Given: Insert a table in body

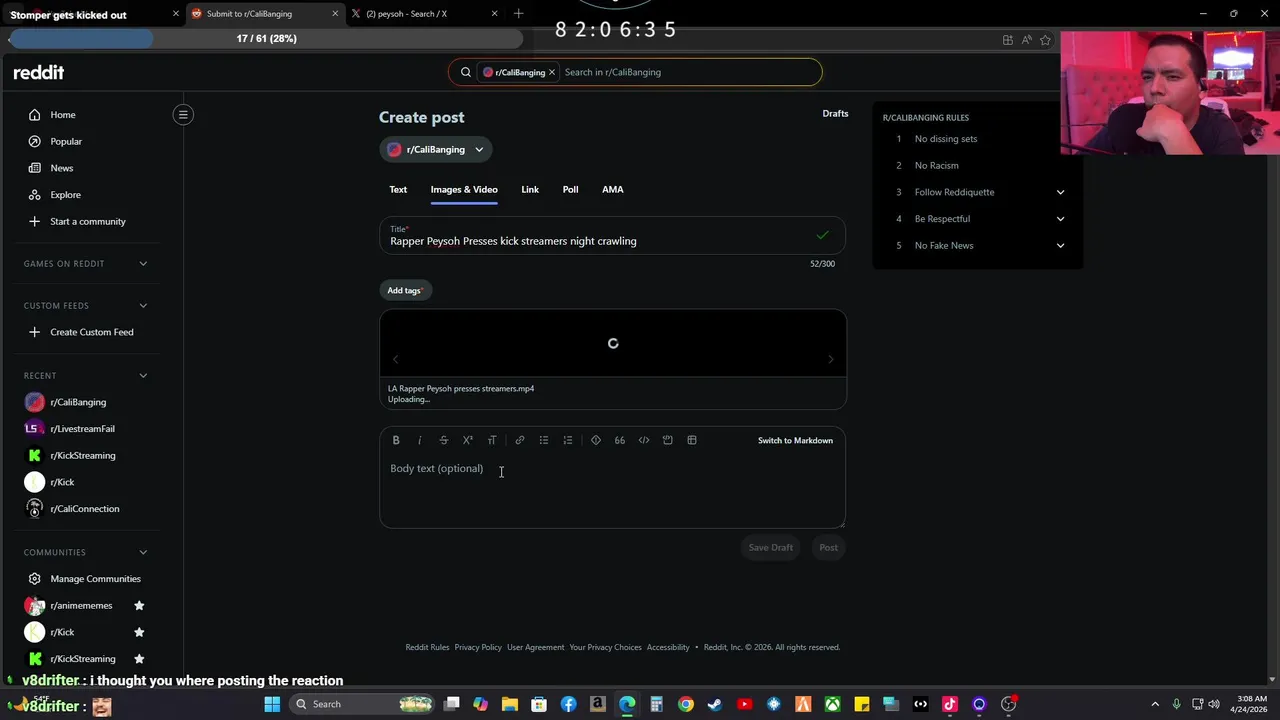Looking at the screenshot, I should click(692, 440).
